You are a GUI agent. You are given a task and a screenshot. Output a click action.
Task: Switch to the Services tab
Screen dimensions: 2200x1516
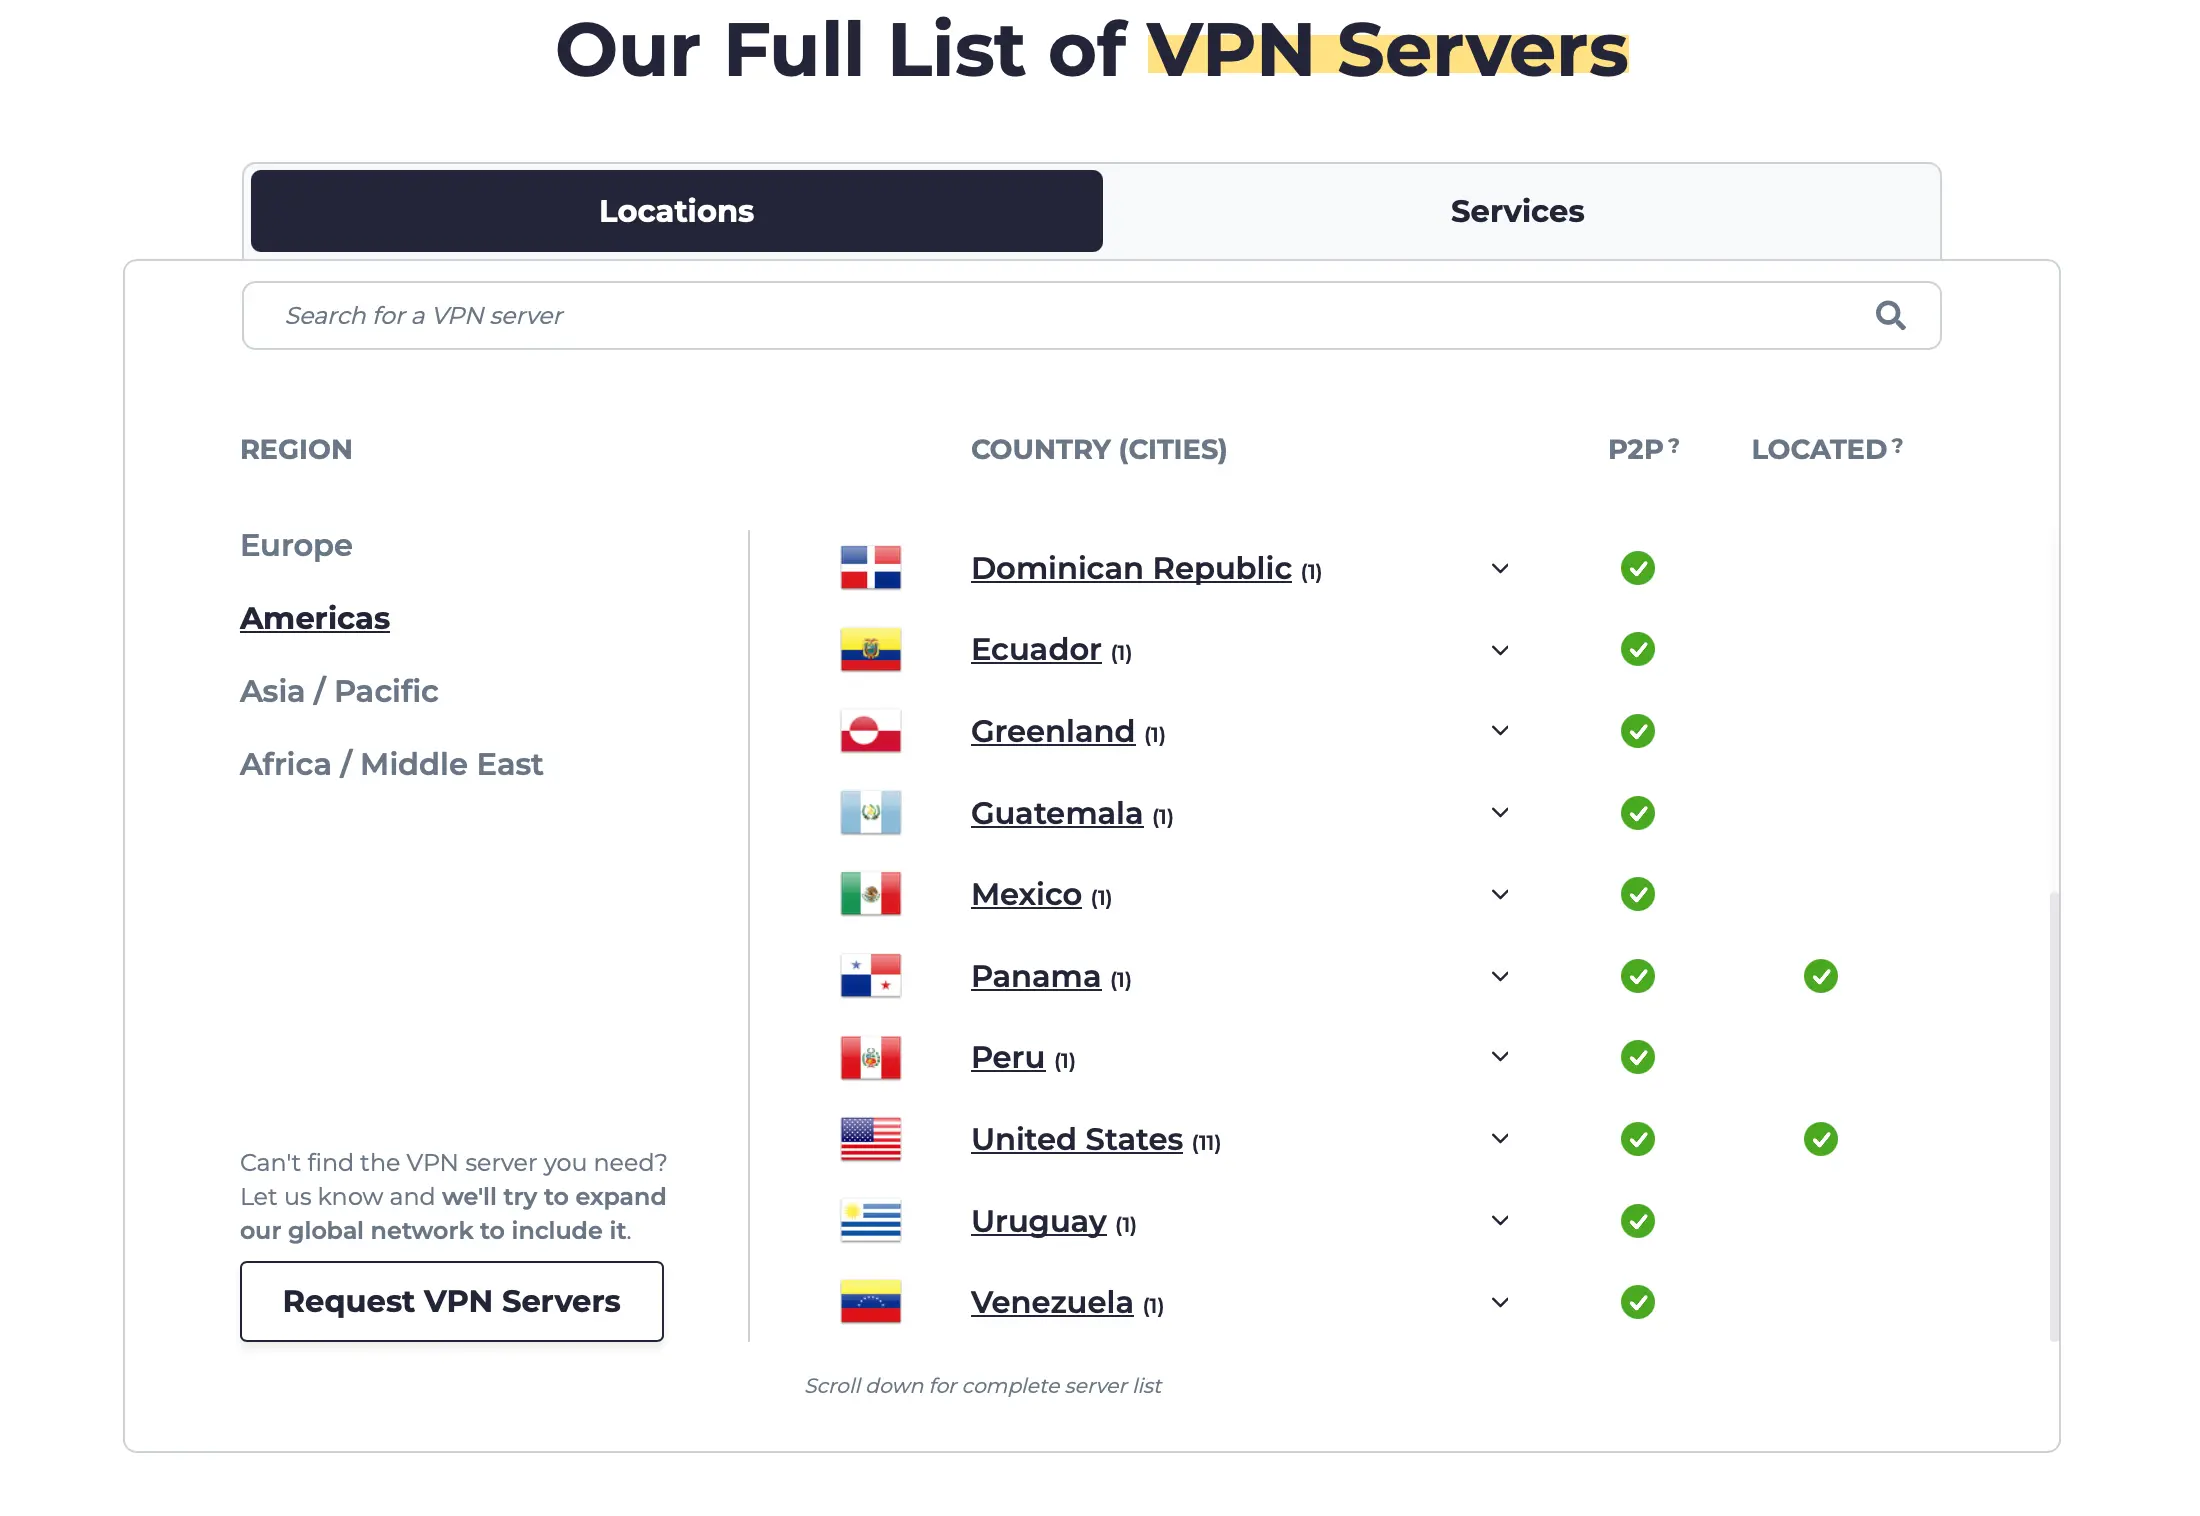1516,210
